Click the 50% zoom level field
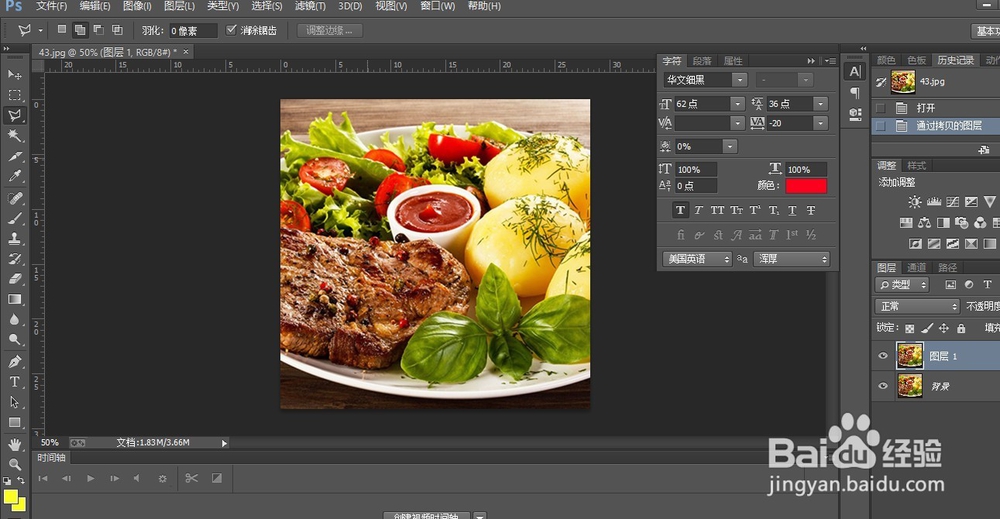The width and height of the screenshot is (1000, 519). pos(50,442)
